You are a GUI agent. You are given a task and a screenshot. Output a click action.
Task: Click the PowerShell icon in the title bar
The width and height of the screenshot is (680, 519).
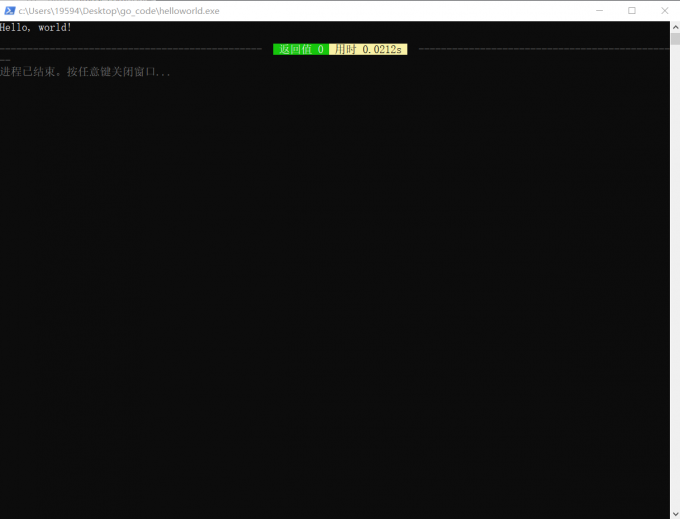(10, 11)
